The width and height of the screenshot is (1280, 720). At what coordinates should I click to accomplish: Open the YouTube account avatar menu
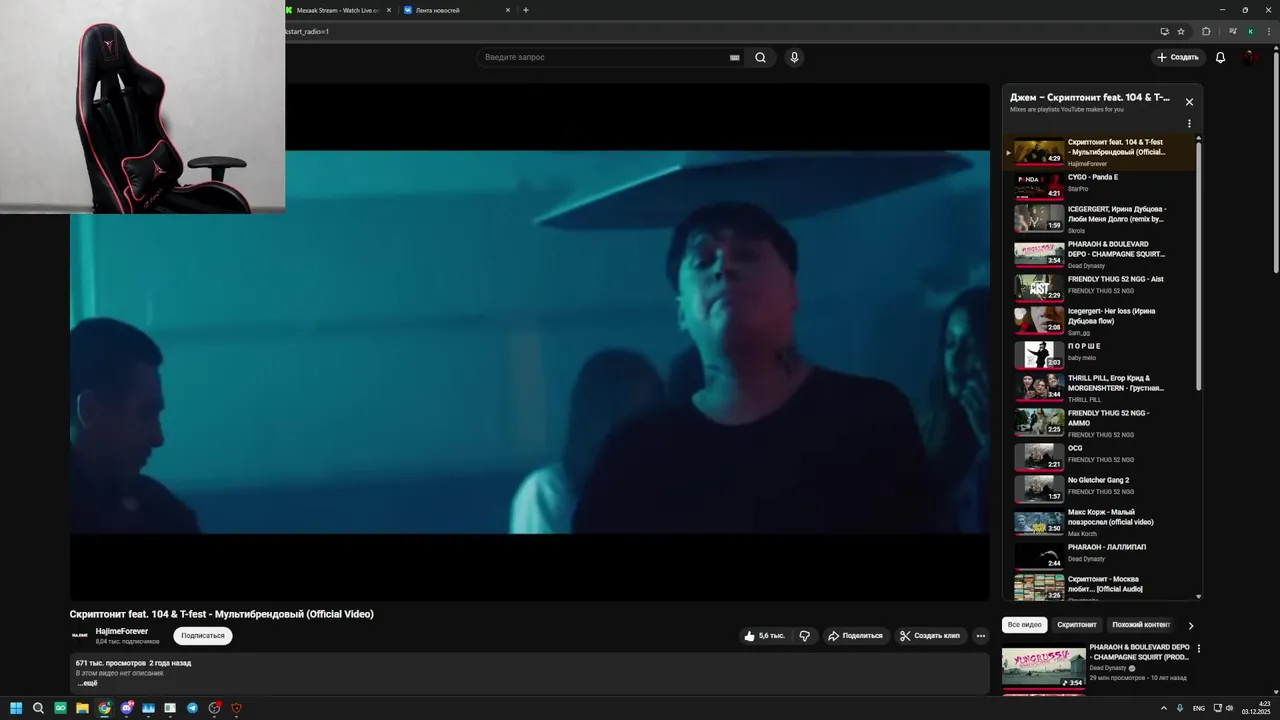point(1251,58)
